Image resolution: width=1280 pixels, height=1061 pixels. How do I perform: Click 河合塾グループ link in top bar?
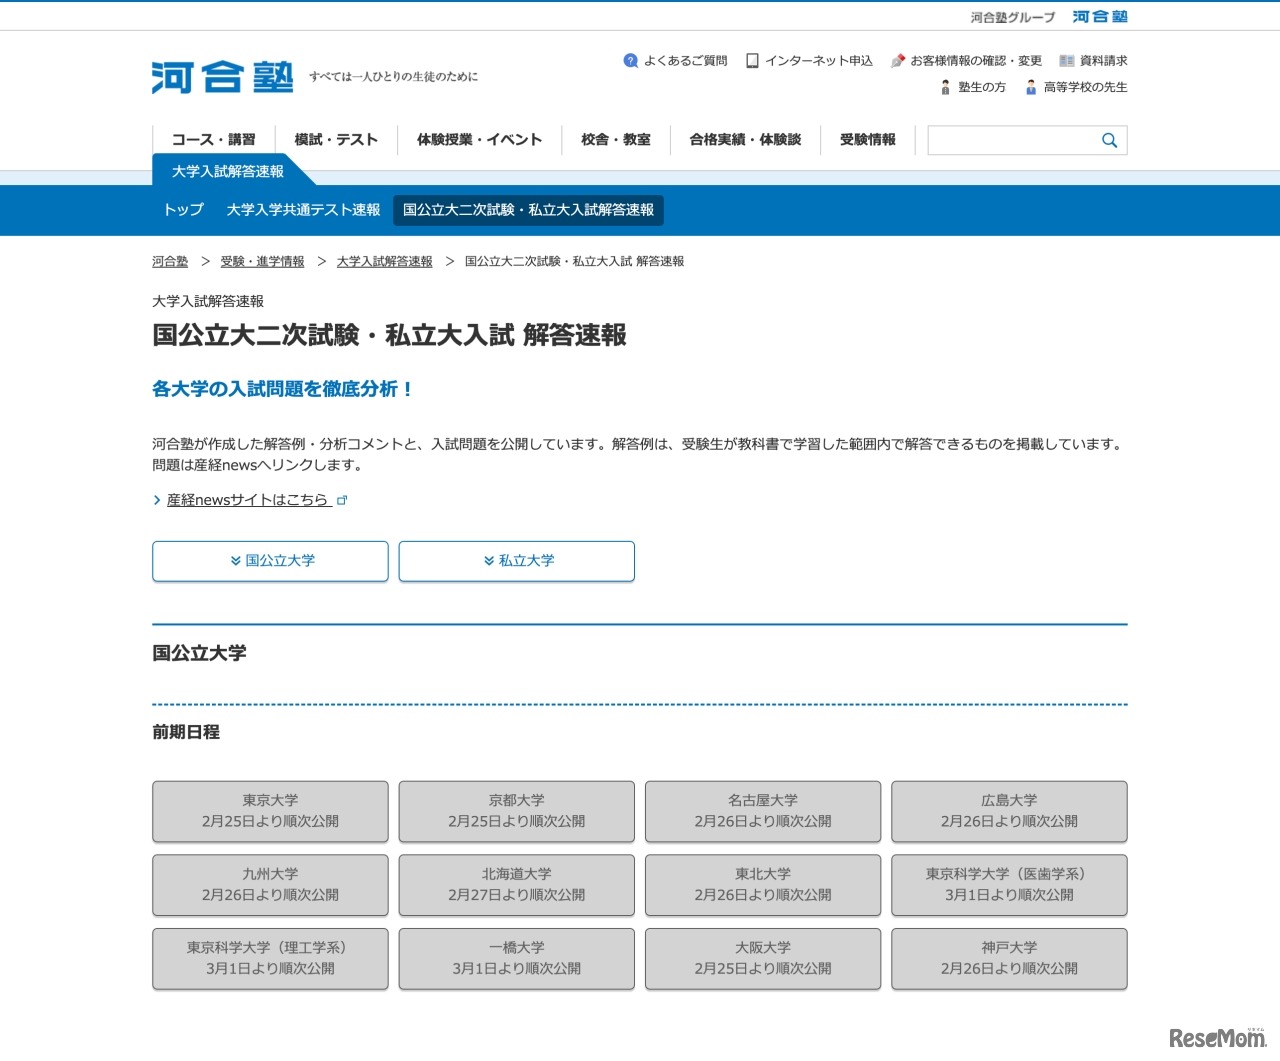[x=1012, y=17]
